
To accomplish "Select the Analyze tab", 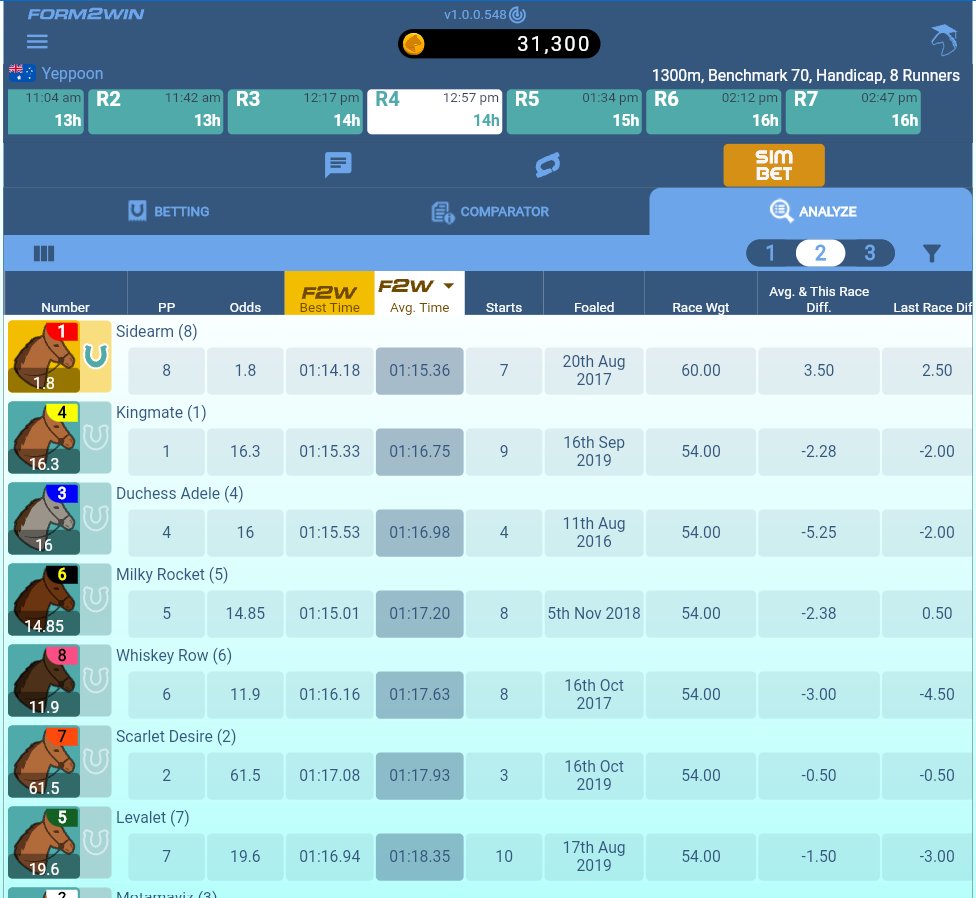I will pyautogui.click(x=810, y=212).
